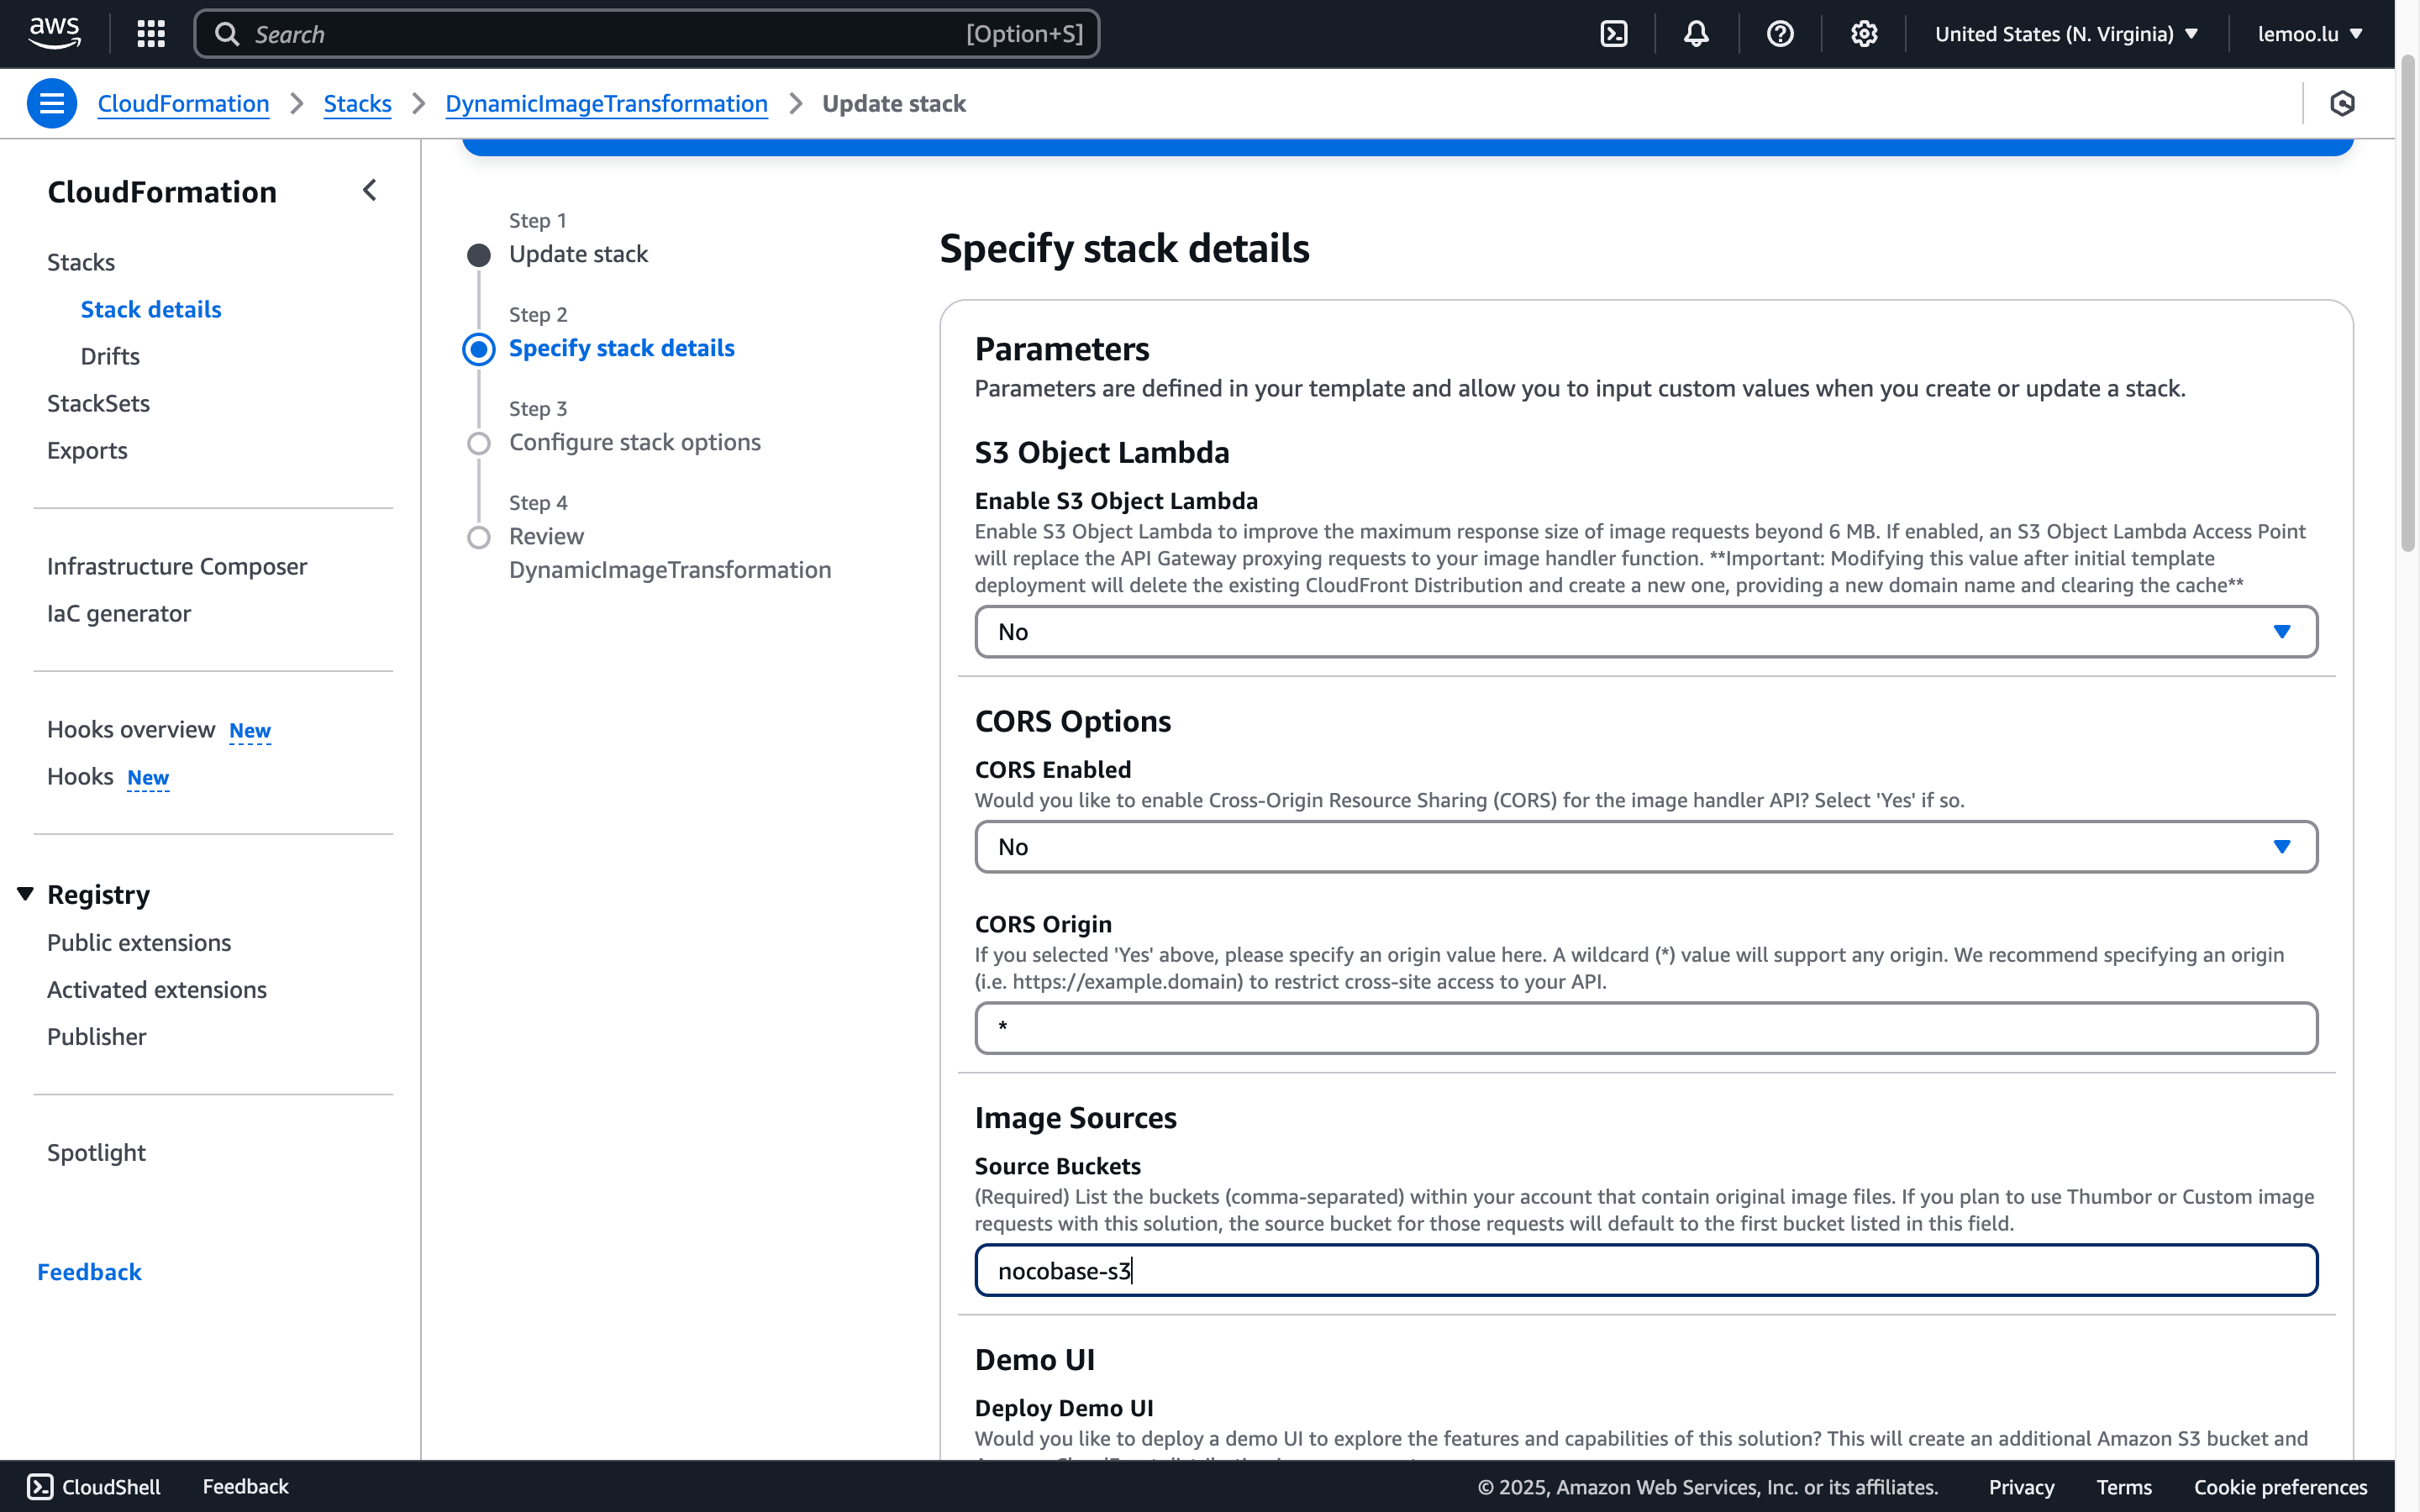Viewport: 2420px width, 1512px height.
Task: Collapse the CloudFormation side panel
Action: (x=370, y=190)
